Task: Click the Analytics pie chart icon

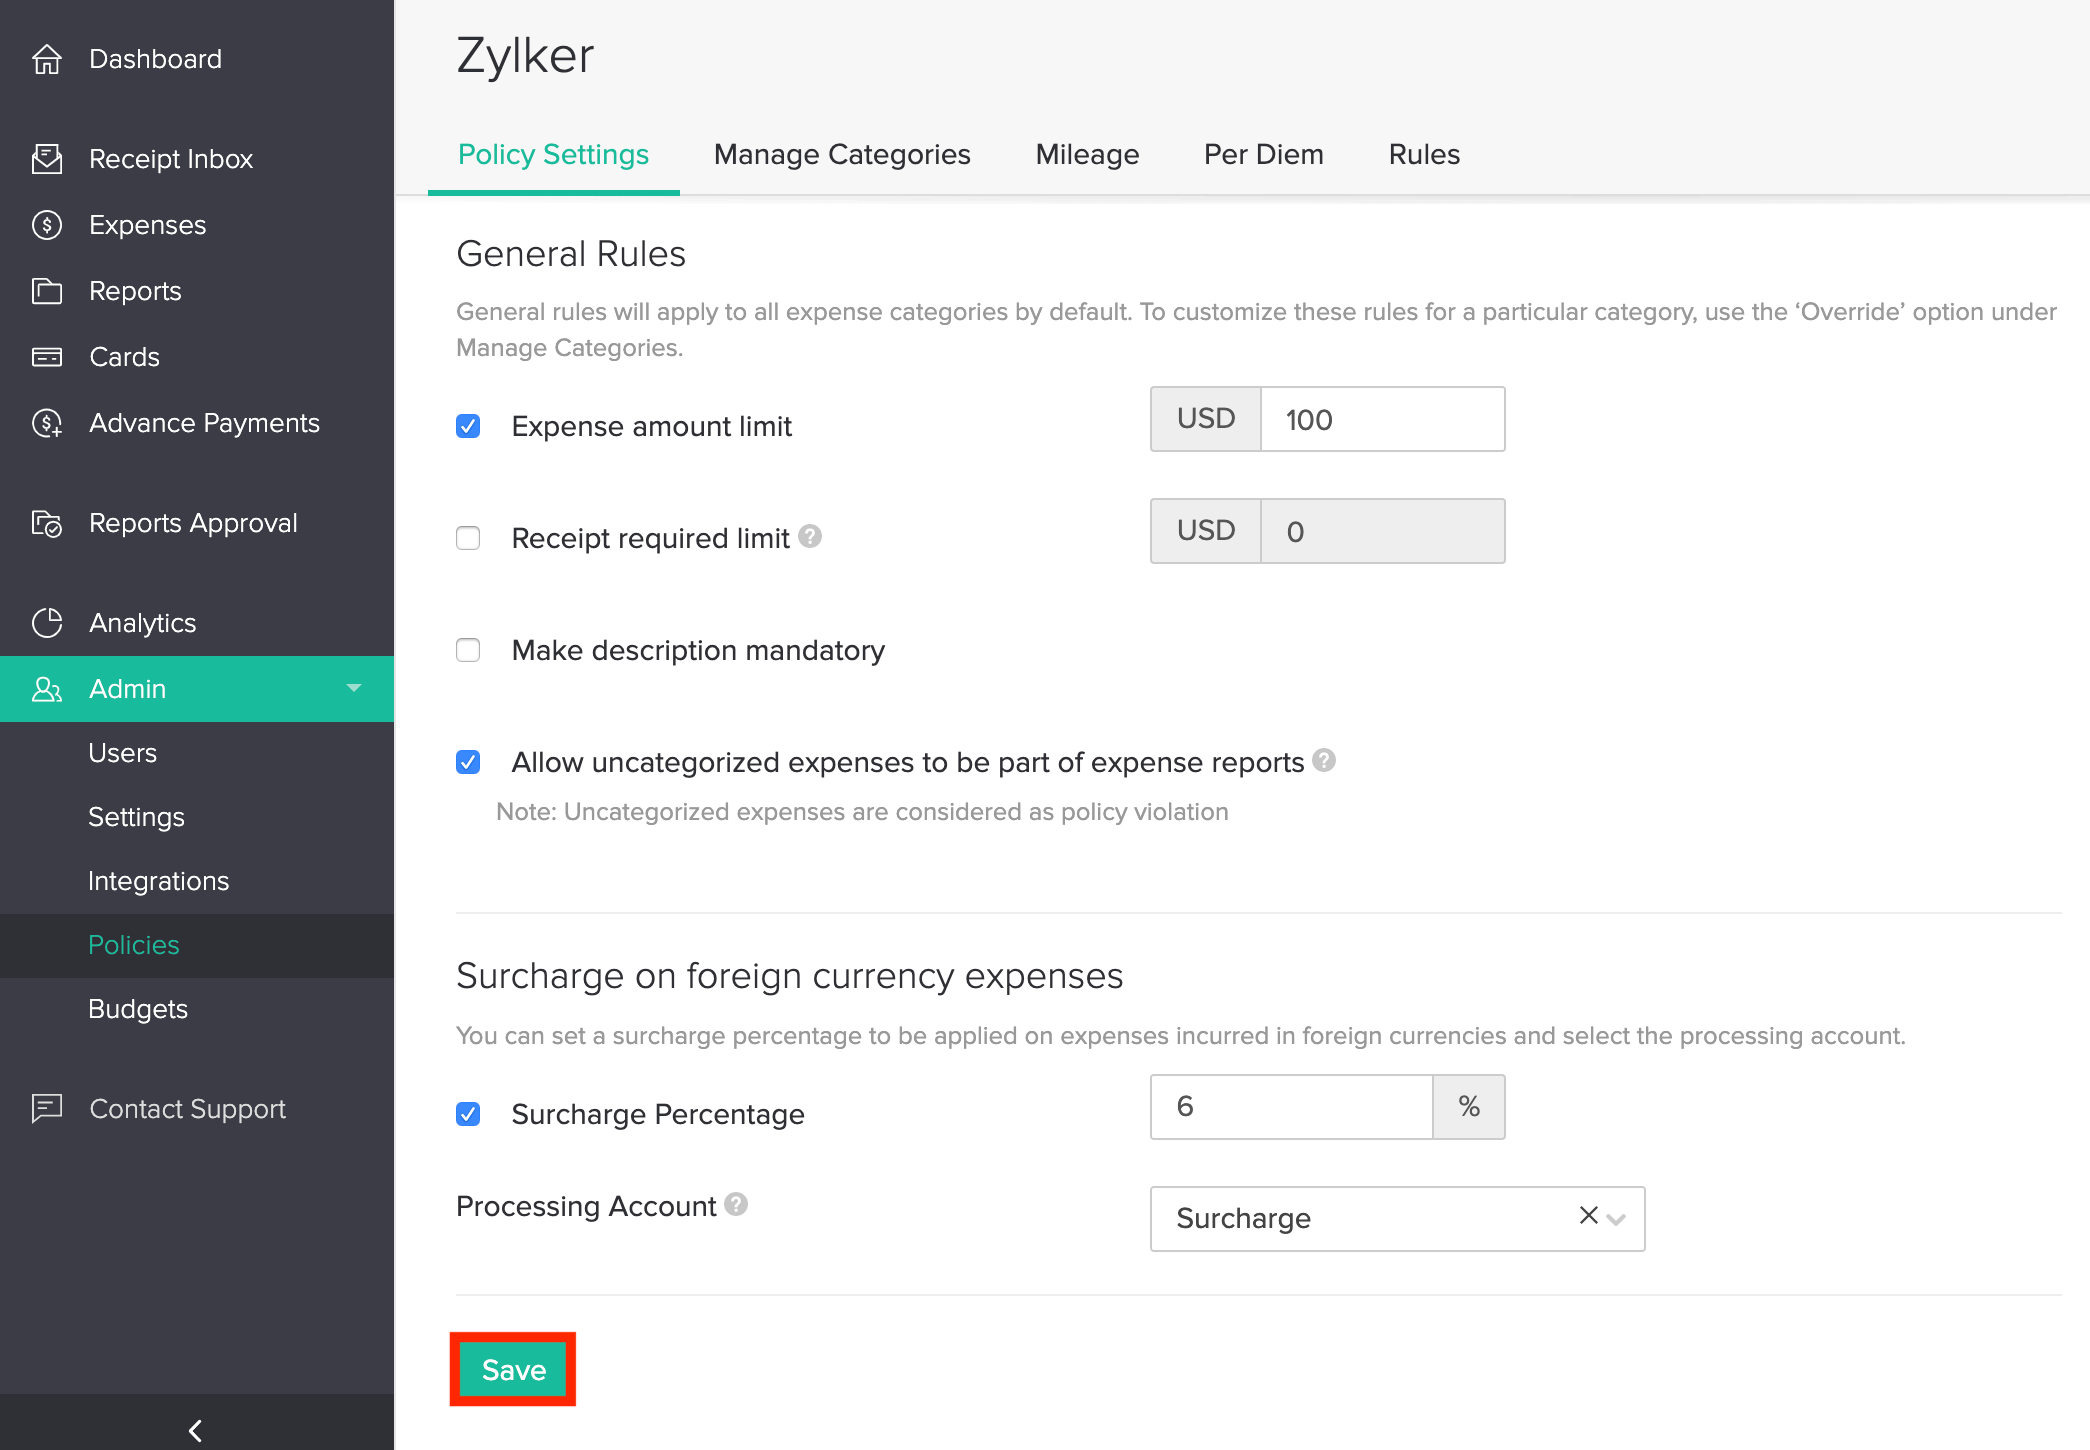Action: (x=47, y=623)
